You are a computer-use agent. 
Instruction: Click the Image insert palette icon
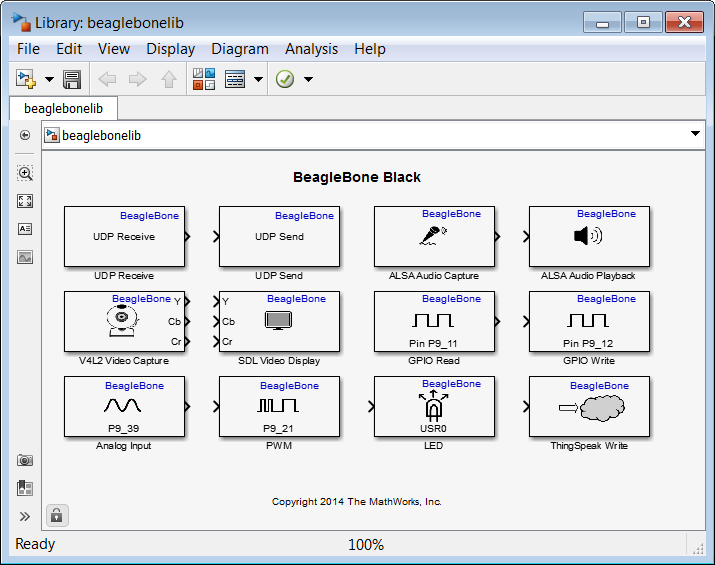pyautogui.click(x=25, y=257)
